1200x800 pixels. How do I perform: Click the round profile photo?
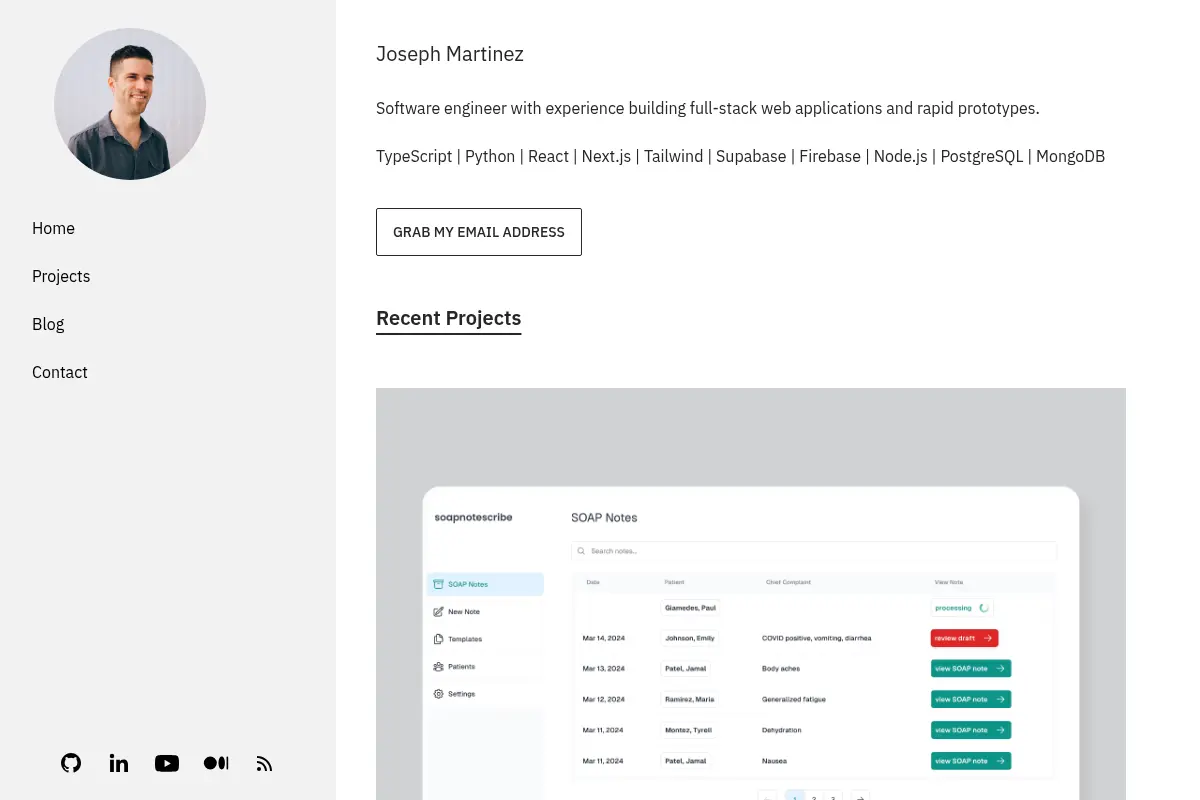[130, 104]
